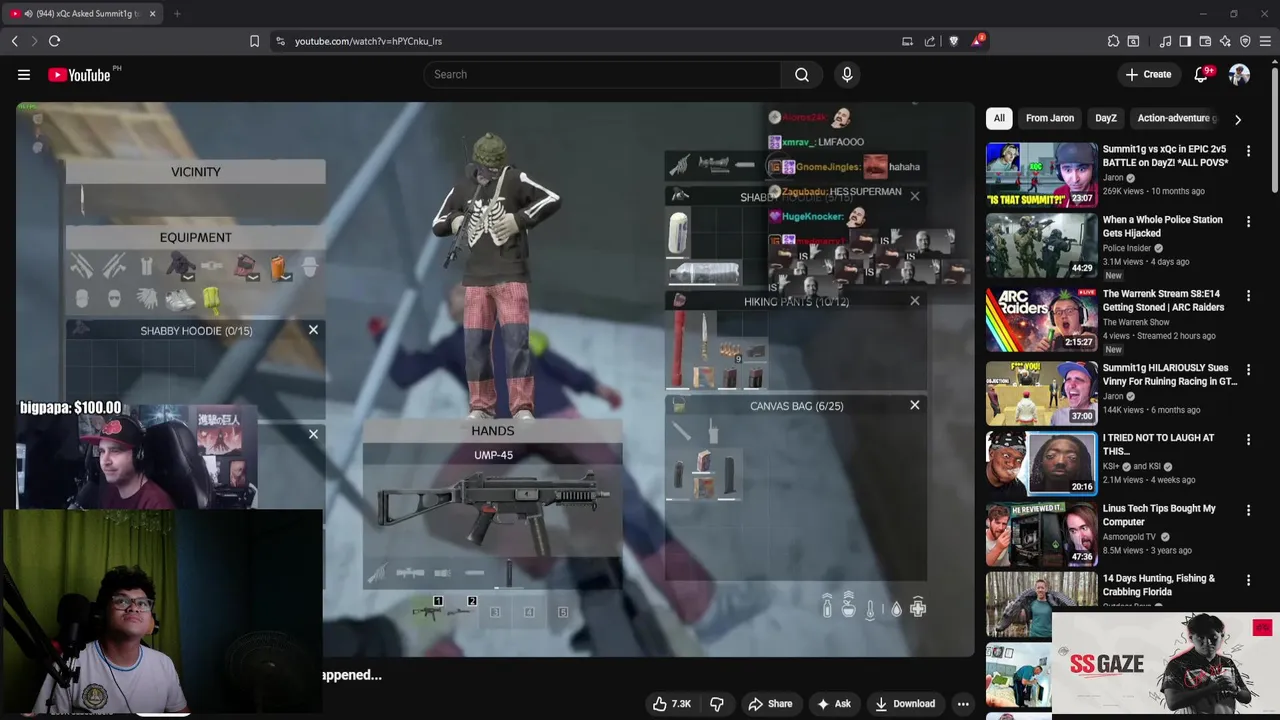
Task: Open the Summit1g vs xQc EPIC 2v5 title
Action: (x=1165, y=156)
